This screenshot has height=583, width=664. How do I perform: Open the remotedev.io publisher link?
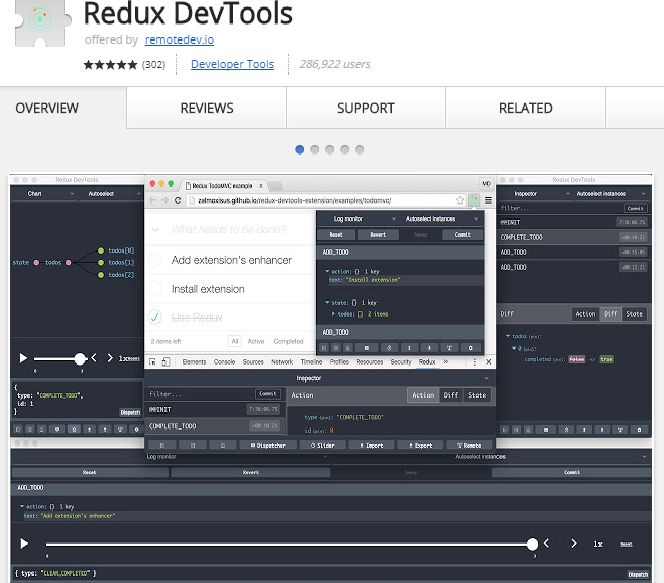[x=179, y=40]
